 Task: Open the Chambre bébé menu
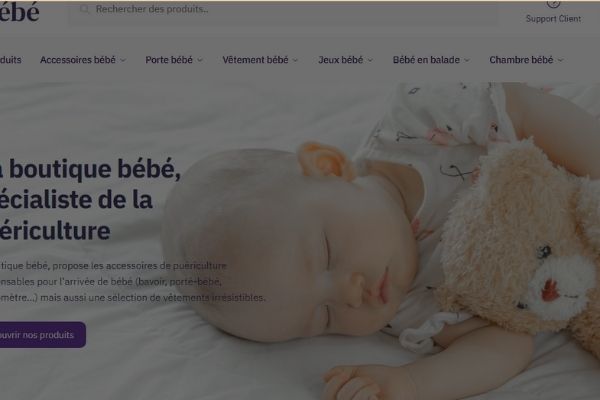tap(521, 60)
